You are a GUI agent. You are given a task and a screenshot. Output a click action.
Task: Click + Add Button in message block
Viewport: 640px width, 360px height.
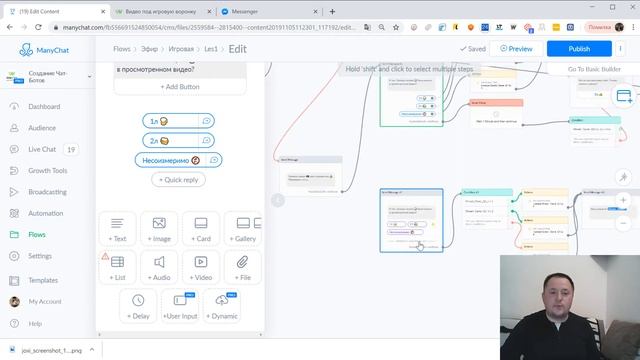(x=180, y=87)
